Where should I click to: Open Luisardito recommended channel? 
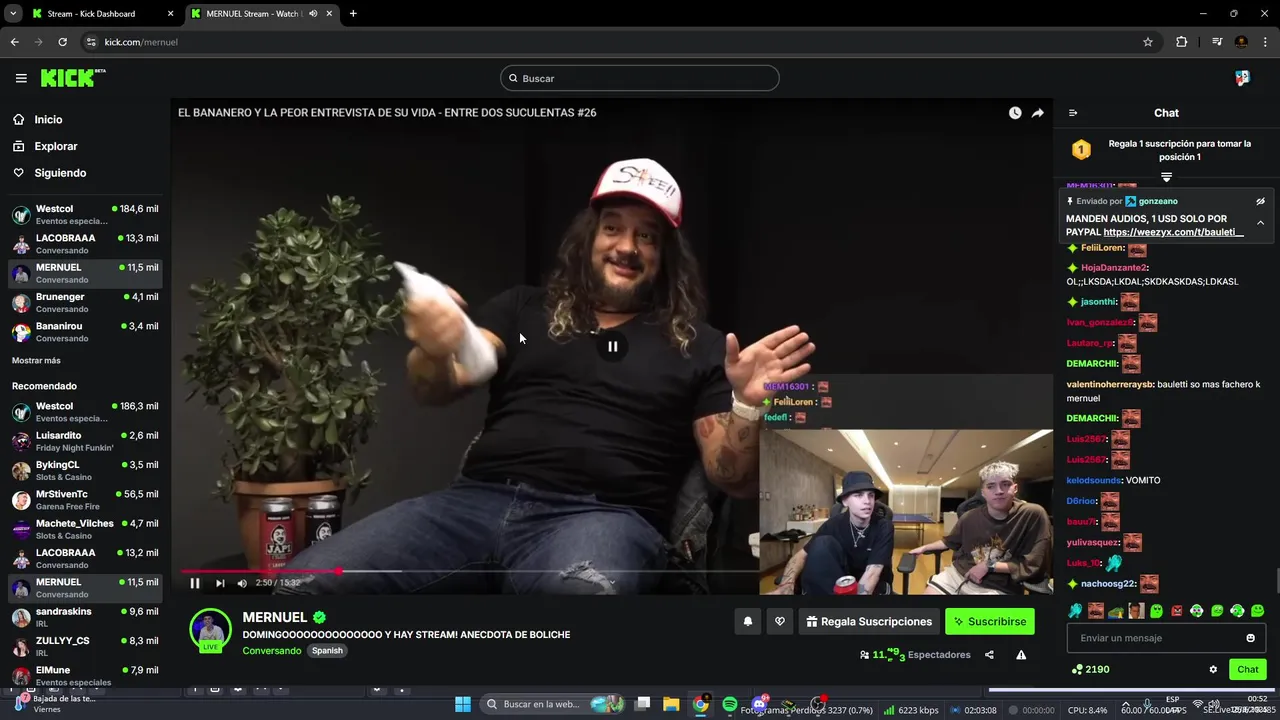[85, 441]
